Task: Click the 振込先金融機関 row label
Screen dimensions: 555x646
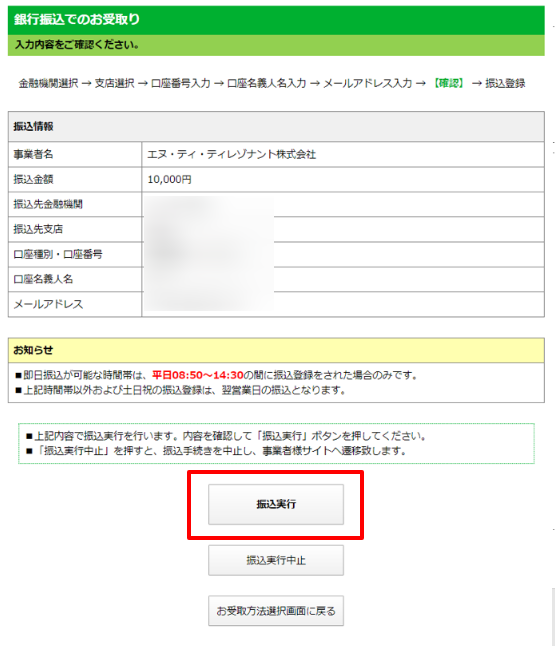Action: [48, 204]
